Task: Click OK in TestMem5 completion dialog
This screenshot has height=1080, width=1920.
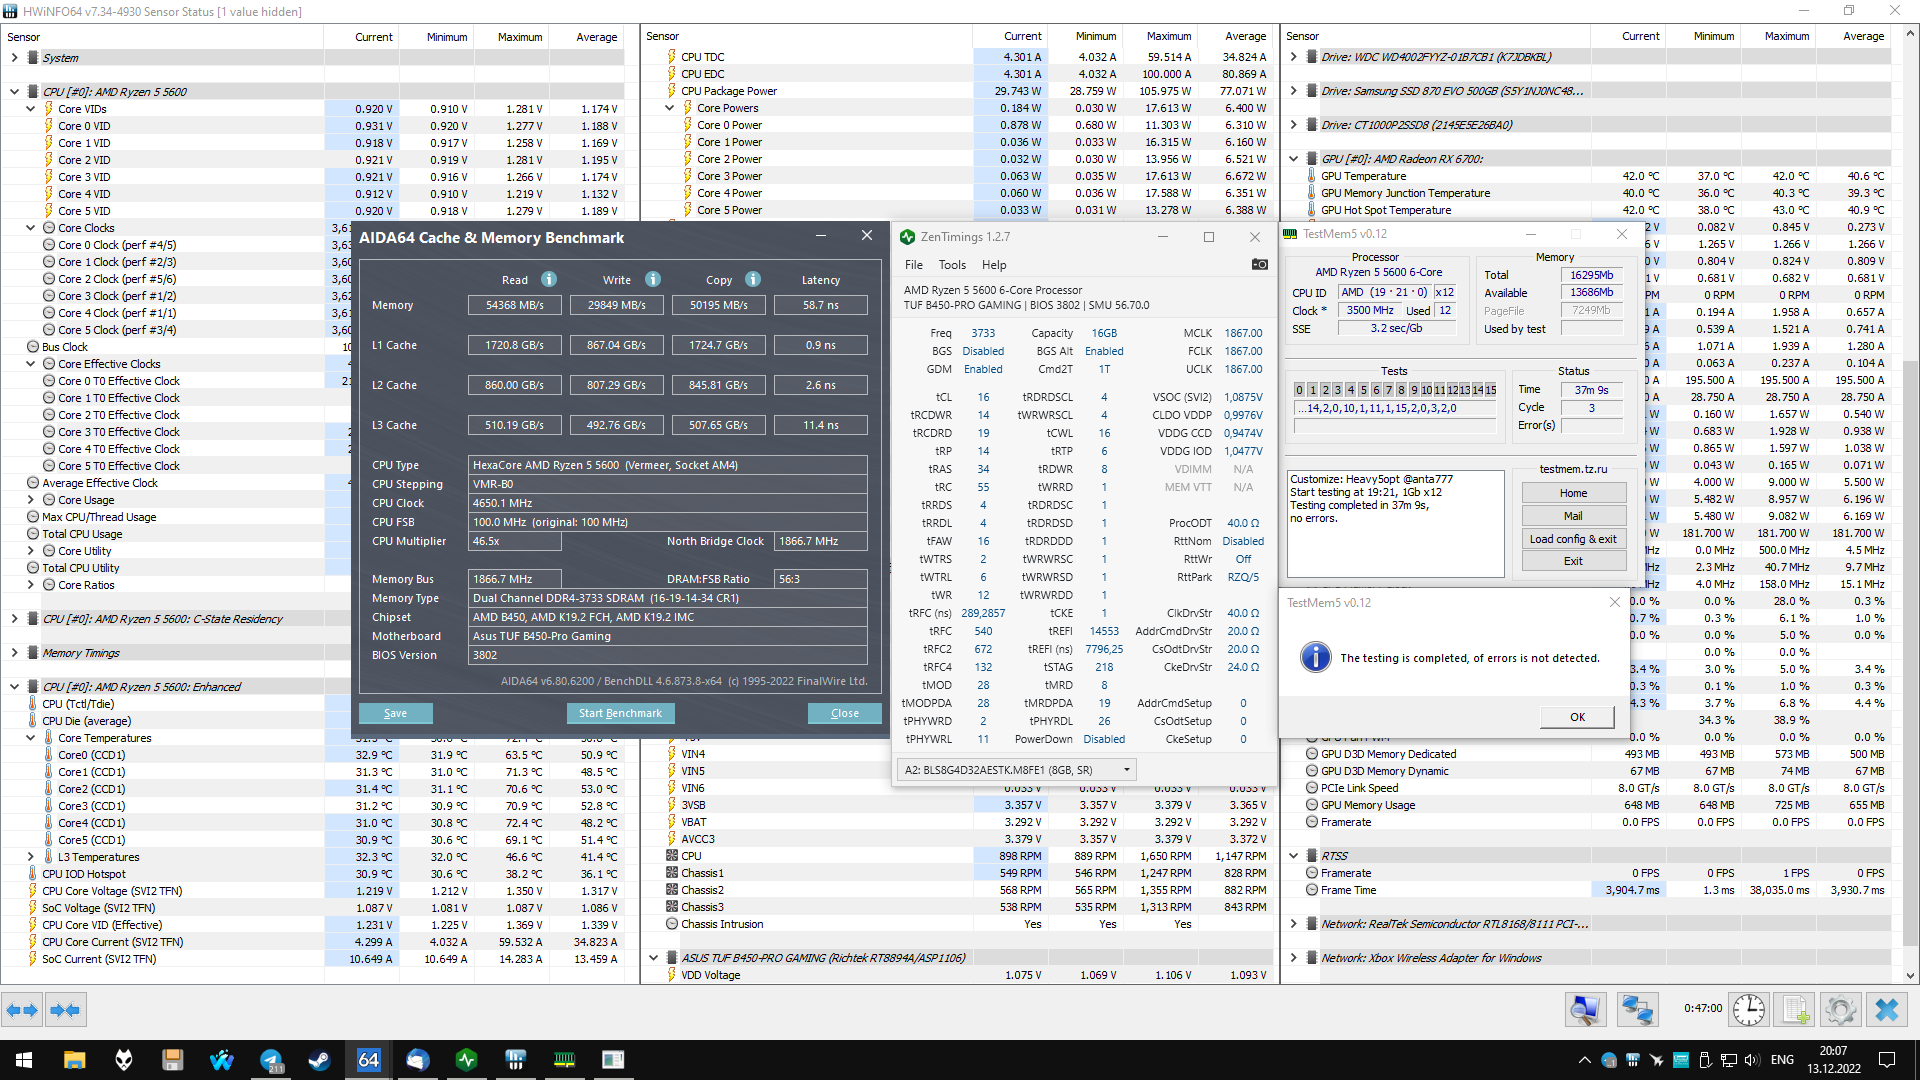Action: [x=1577, y=717]
